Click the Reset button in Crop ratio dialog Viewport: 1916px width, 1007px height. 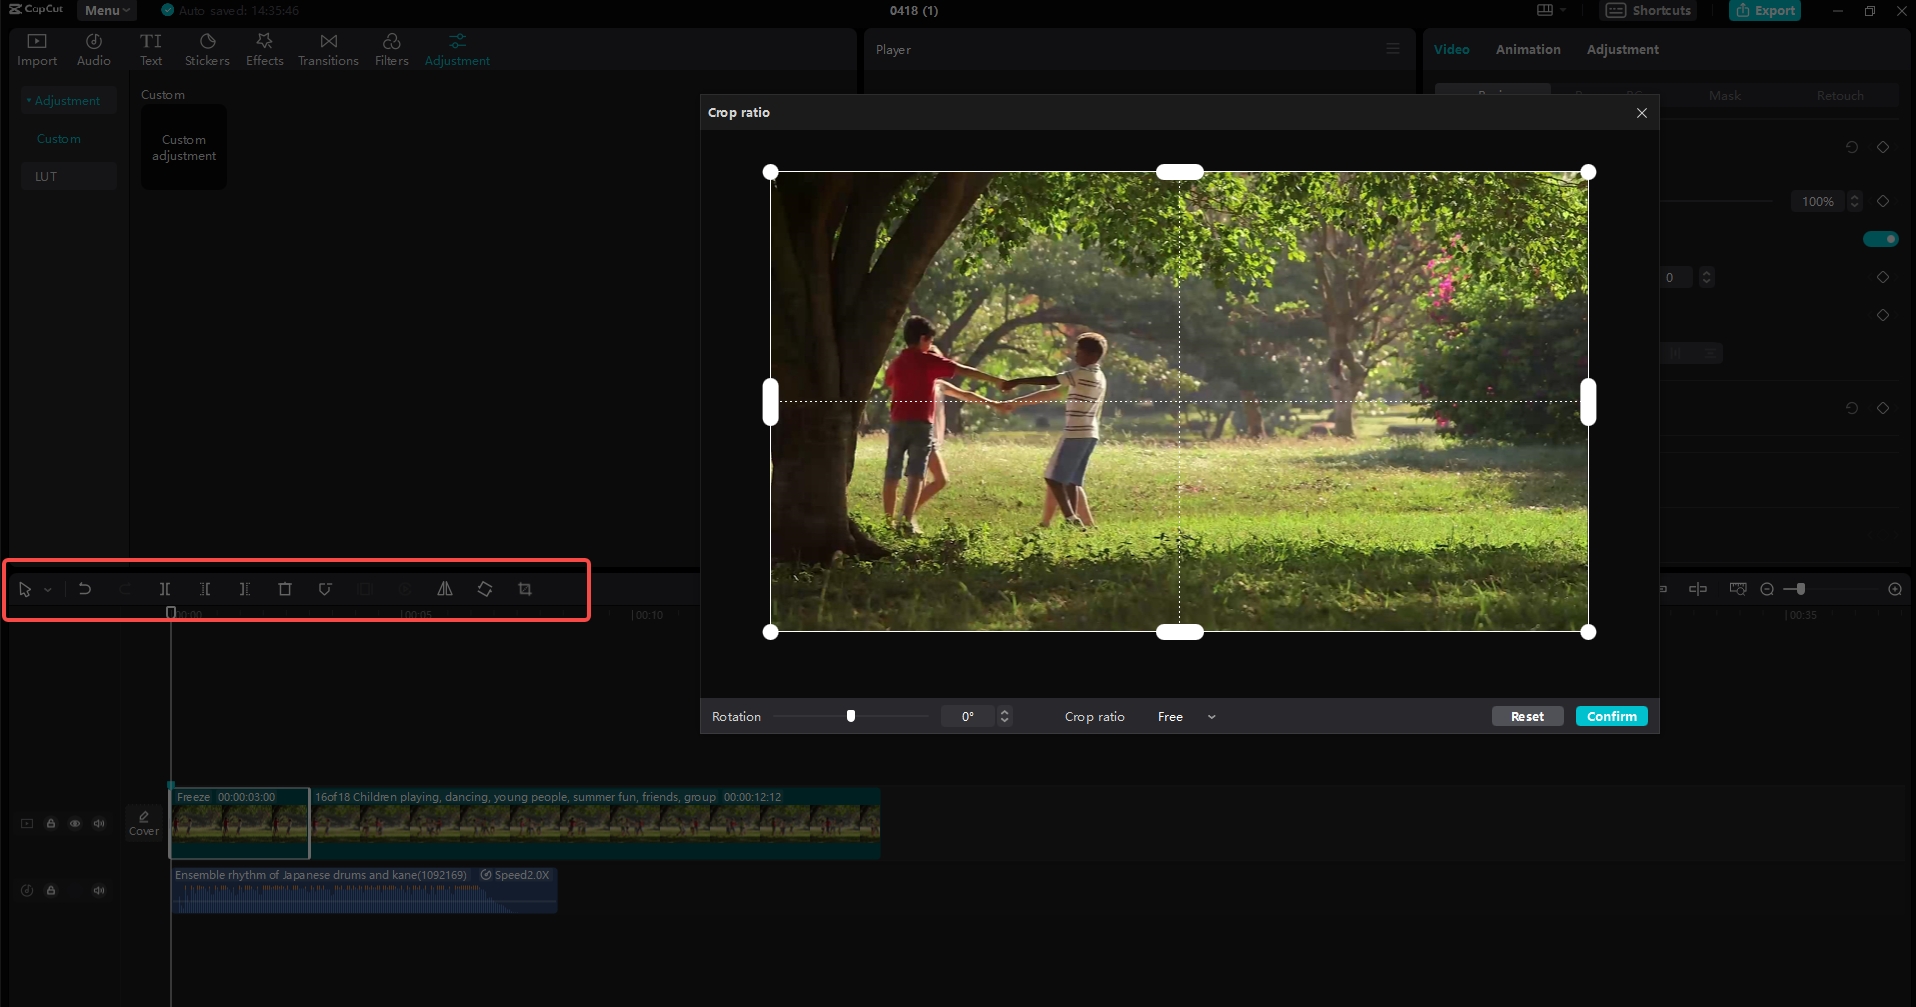(x=1526, y=716)
